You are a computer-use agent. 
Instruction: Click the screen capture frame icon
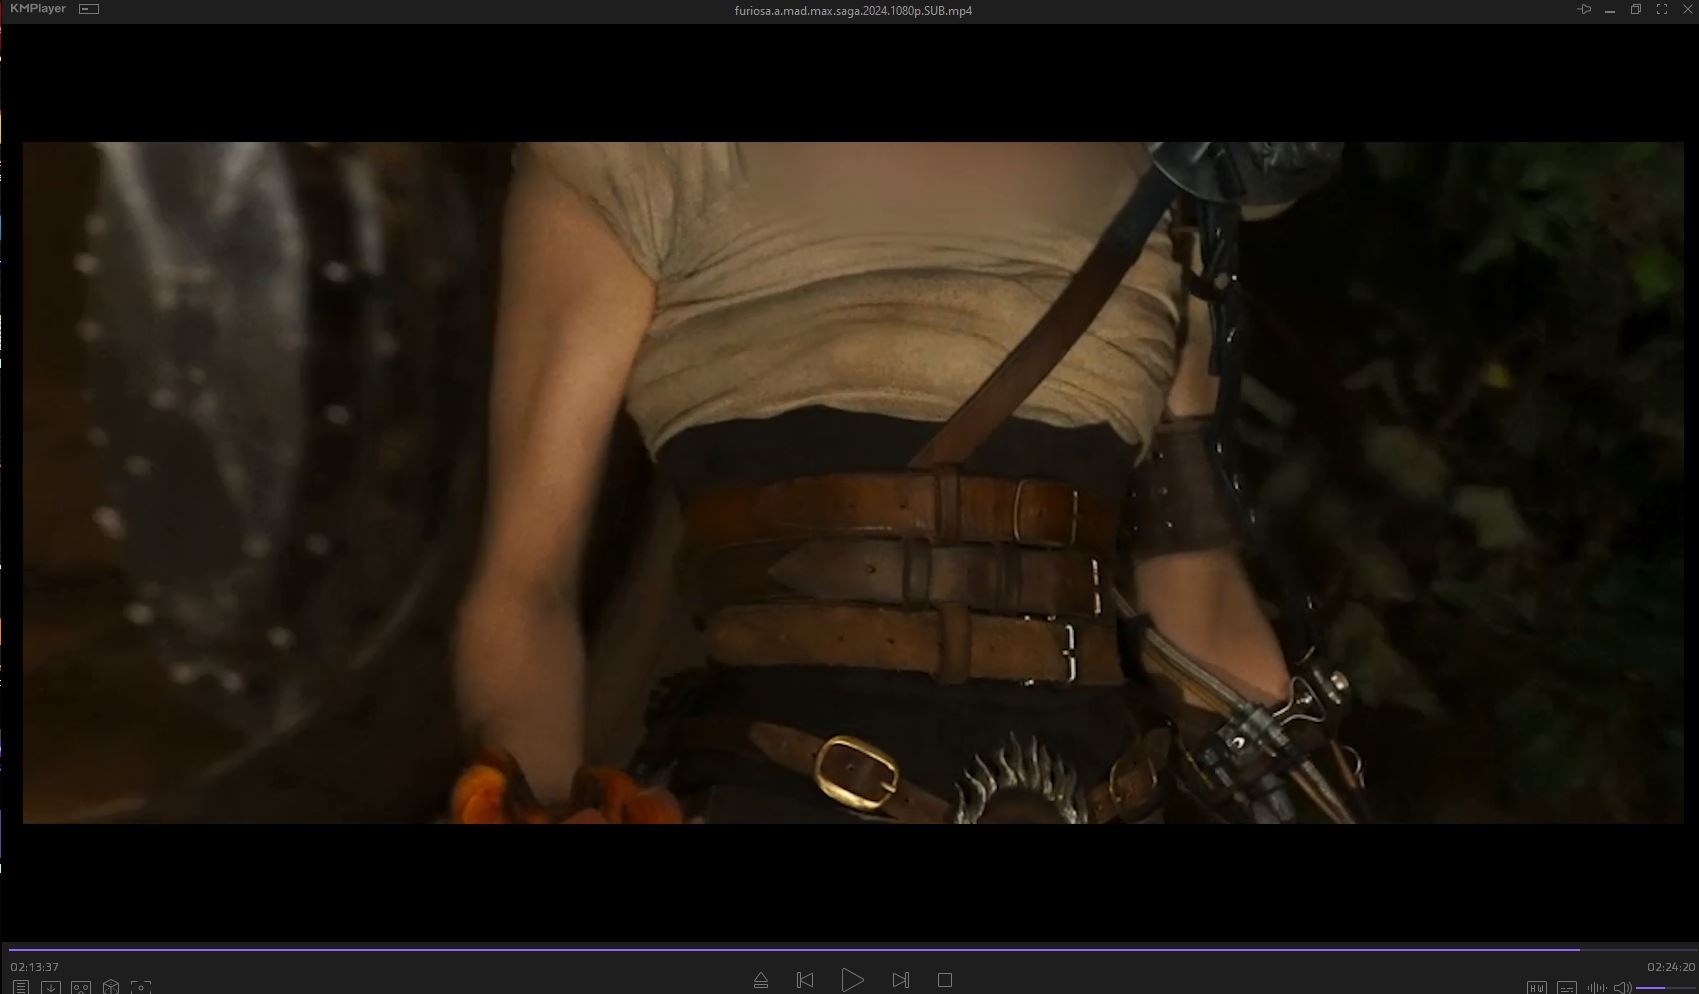tap(141, 987)
